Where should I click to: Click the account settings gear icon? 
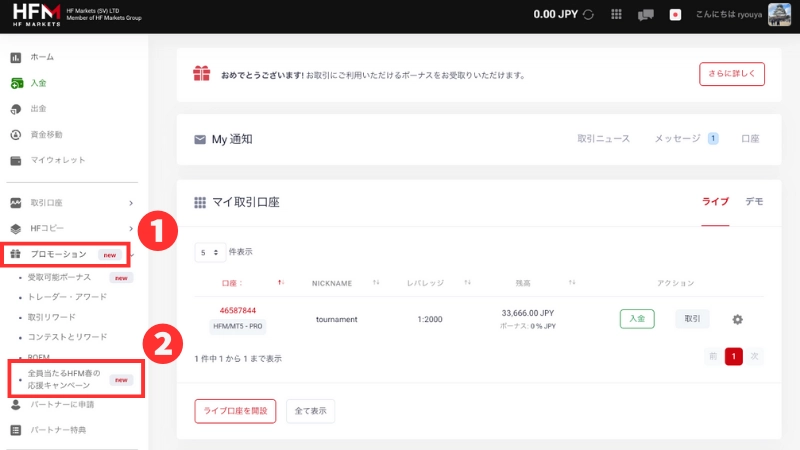(737, 319)
